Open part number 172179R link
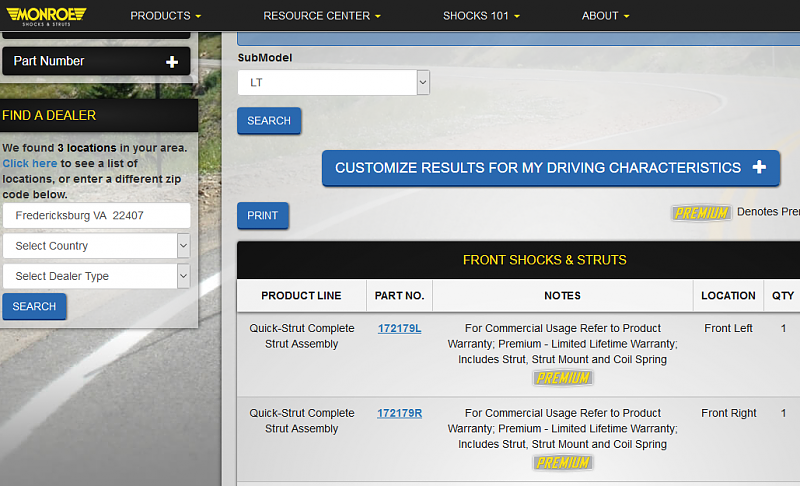Viewport: 800px width, 486px height. point(400,413)
